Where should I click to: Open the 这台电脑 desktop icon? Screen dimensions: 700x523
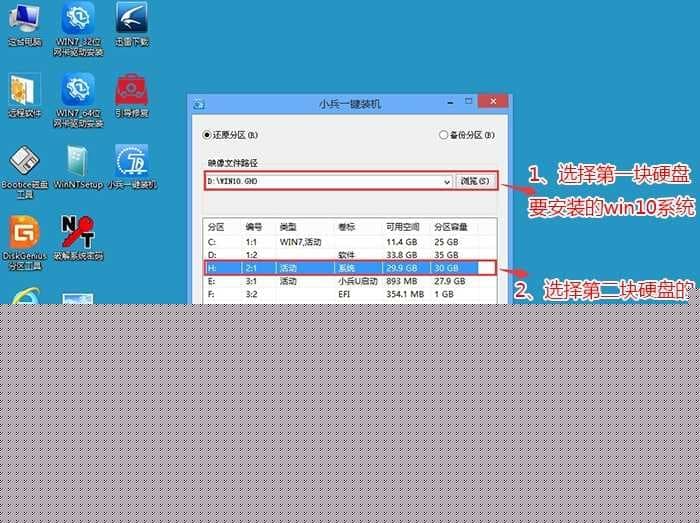click(x=25, y=25)
